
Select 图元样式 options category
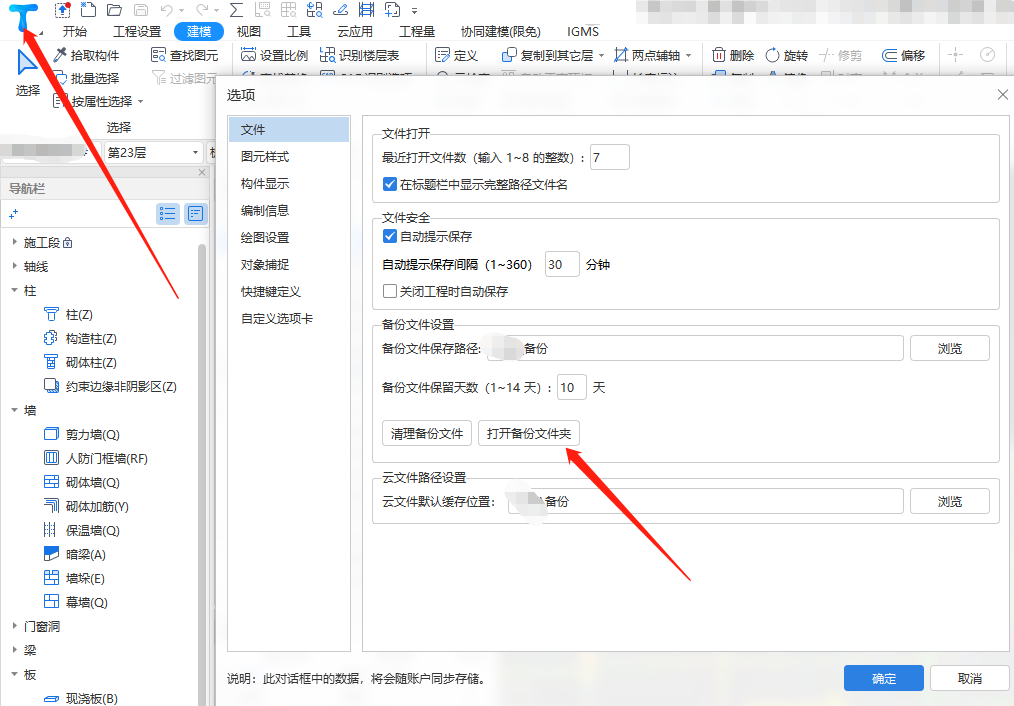[288, 156]
